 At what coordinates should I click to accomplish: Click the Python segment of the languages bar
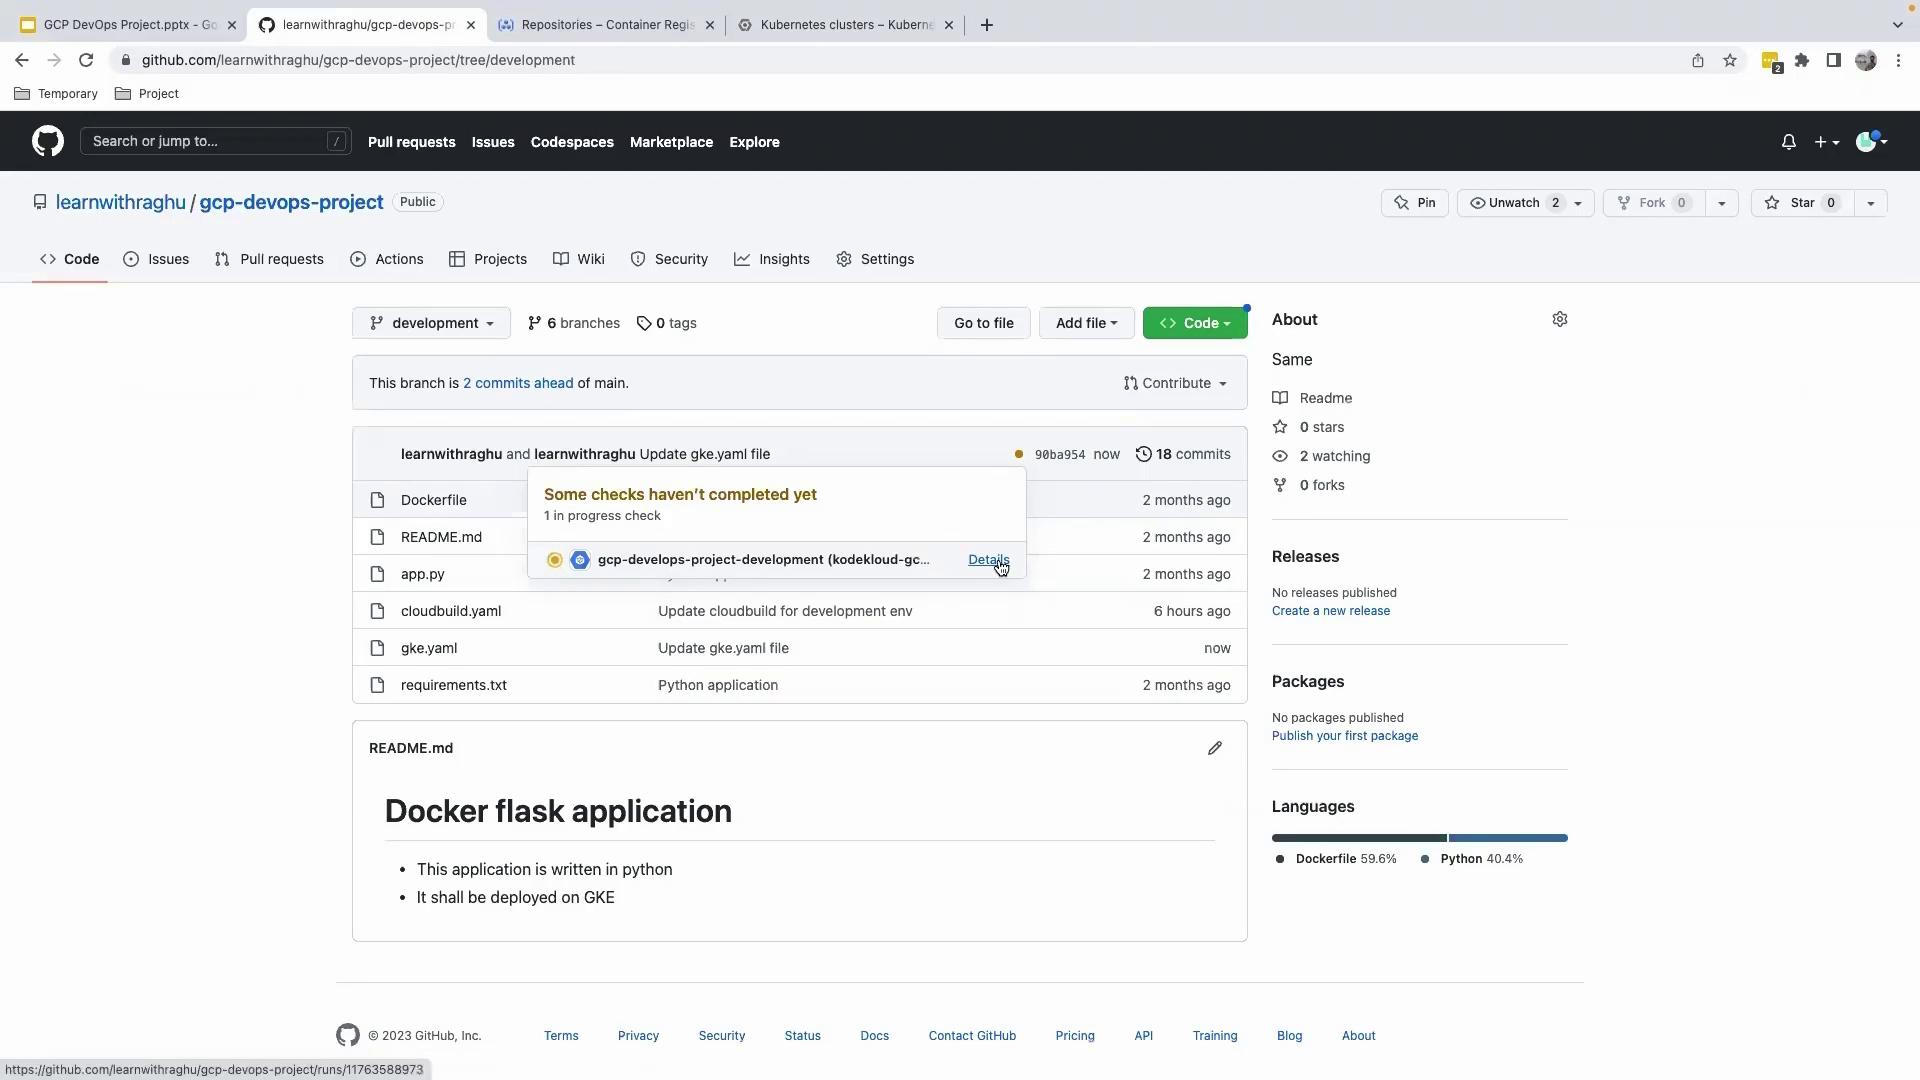pyautogui.click(x=1507, y=838)
